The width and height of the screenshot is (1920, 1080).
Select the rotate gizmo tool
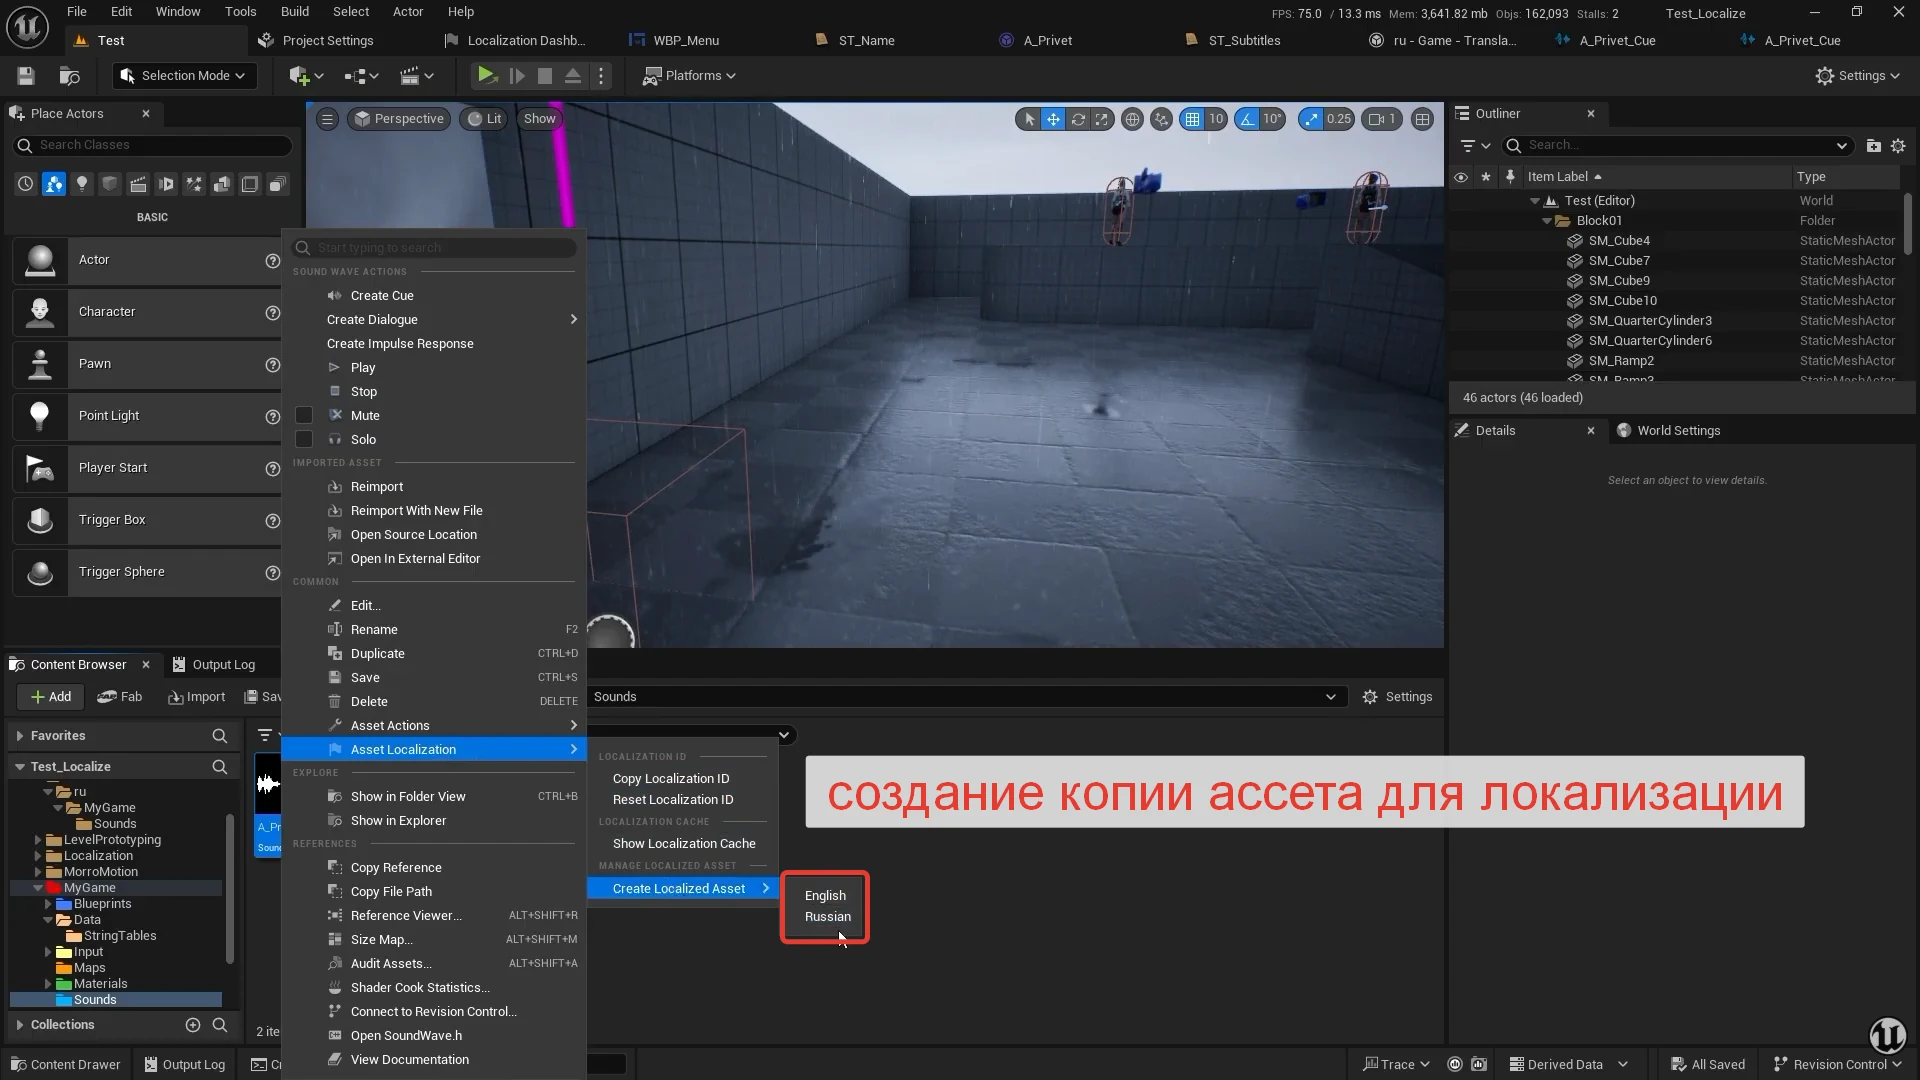(1078, 119)
